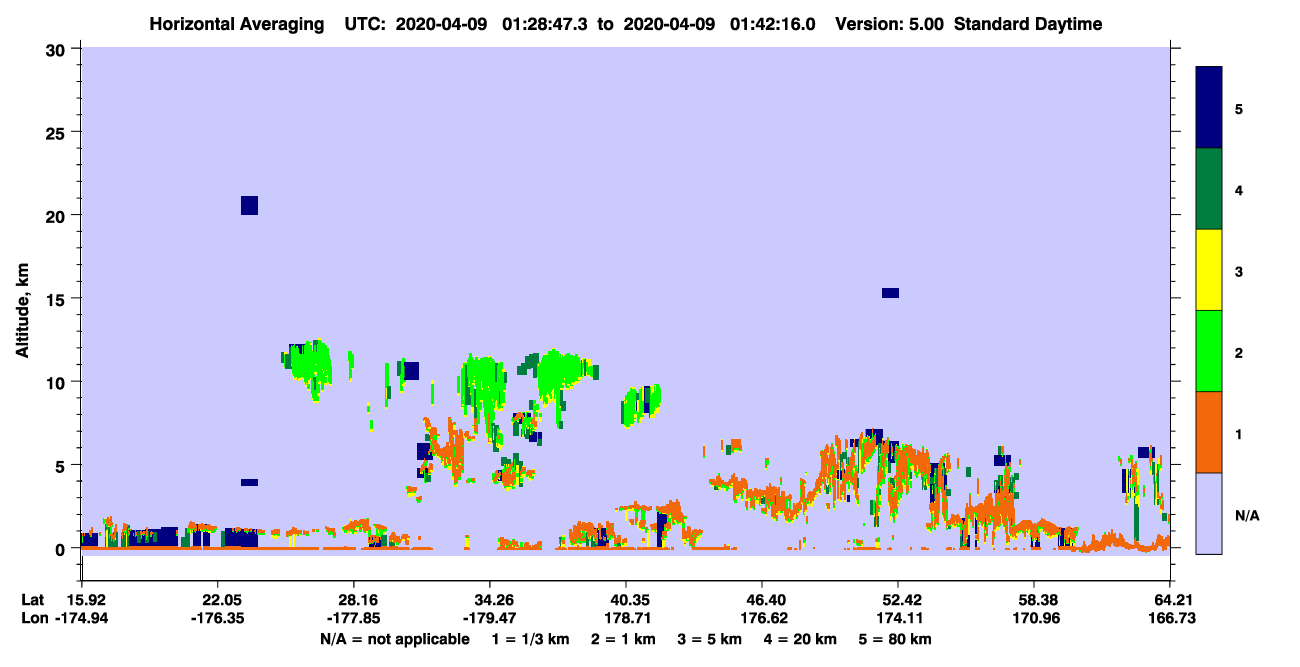The width and height of the screenshot is (1300, 667).
Task: Click the longitude value 176.62
Action: [x=762, y=618]
